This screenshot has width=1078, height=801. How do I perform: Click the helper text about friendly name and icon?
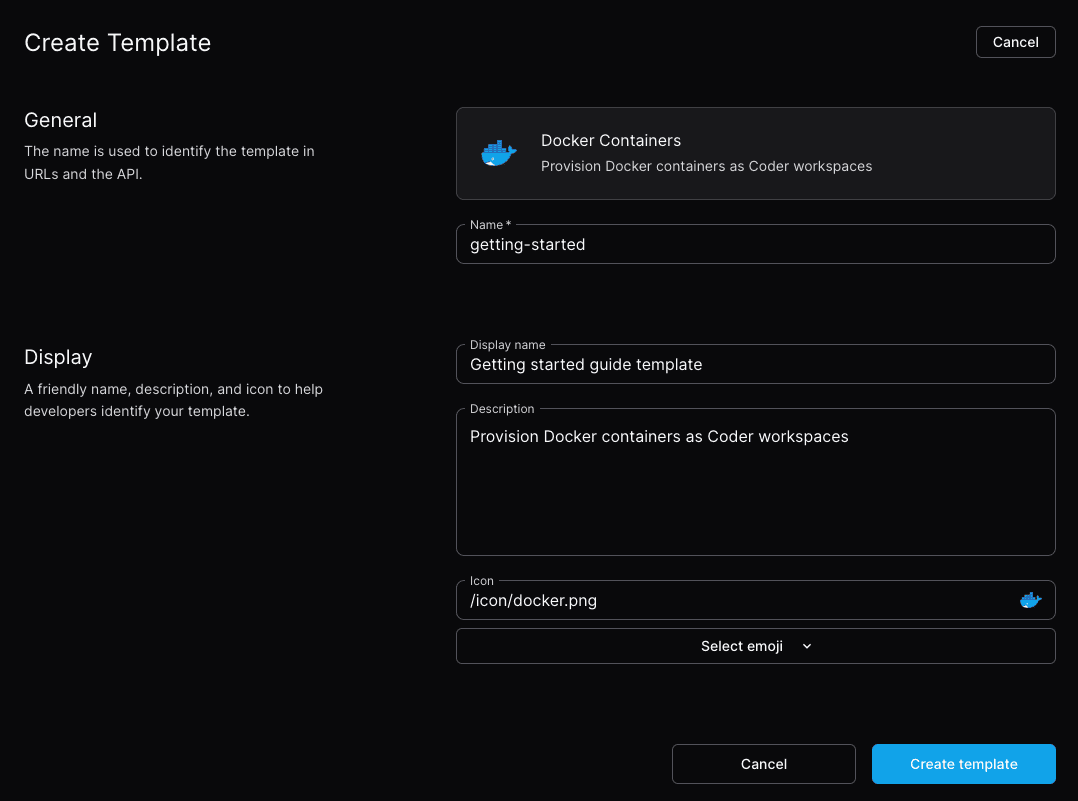click(173, 400)
